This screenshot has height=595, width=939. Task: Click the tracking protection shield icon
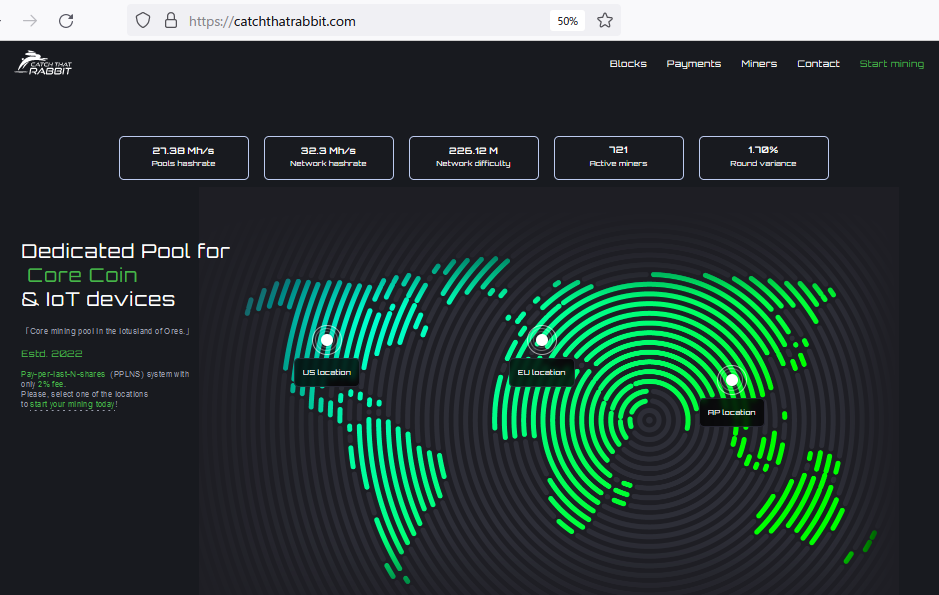click(143, 21)
